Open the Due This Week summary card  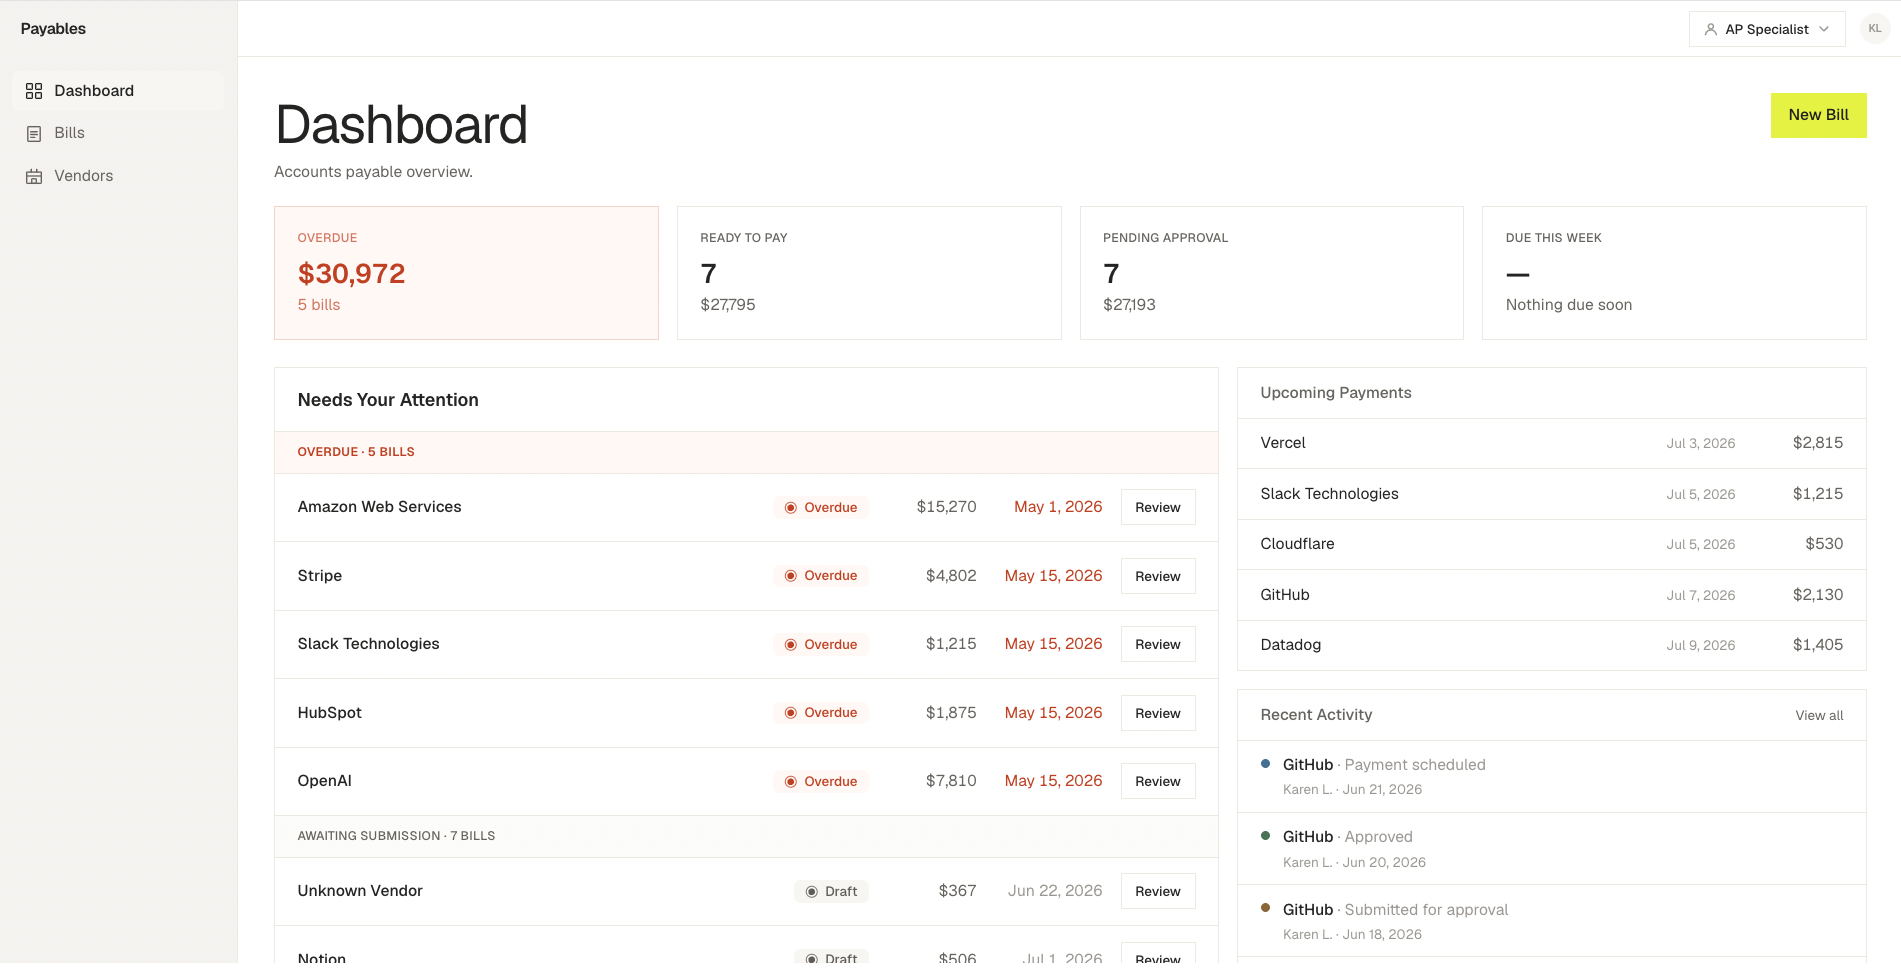point(1674,273)
